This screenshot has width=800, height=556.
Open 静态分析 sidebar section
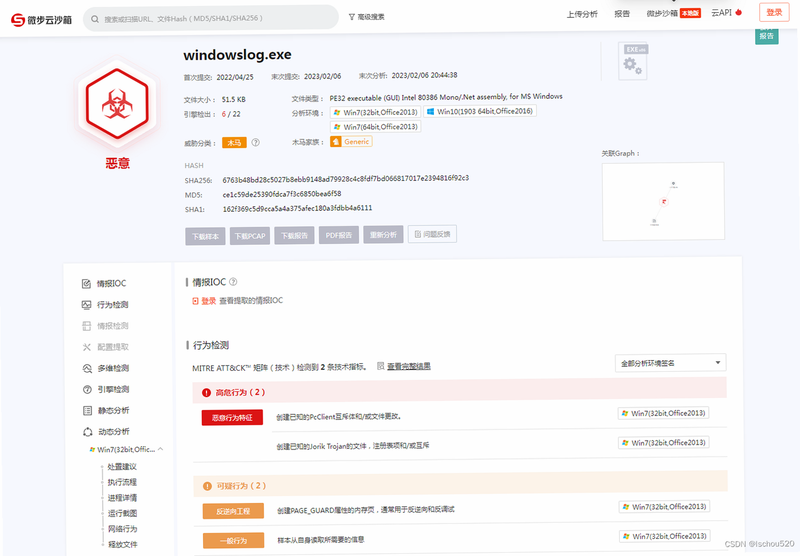(106, 410)
